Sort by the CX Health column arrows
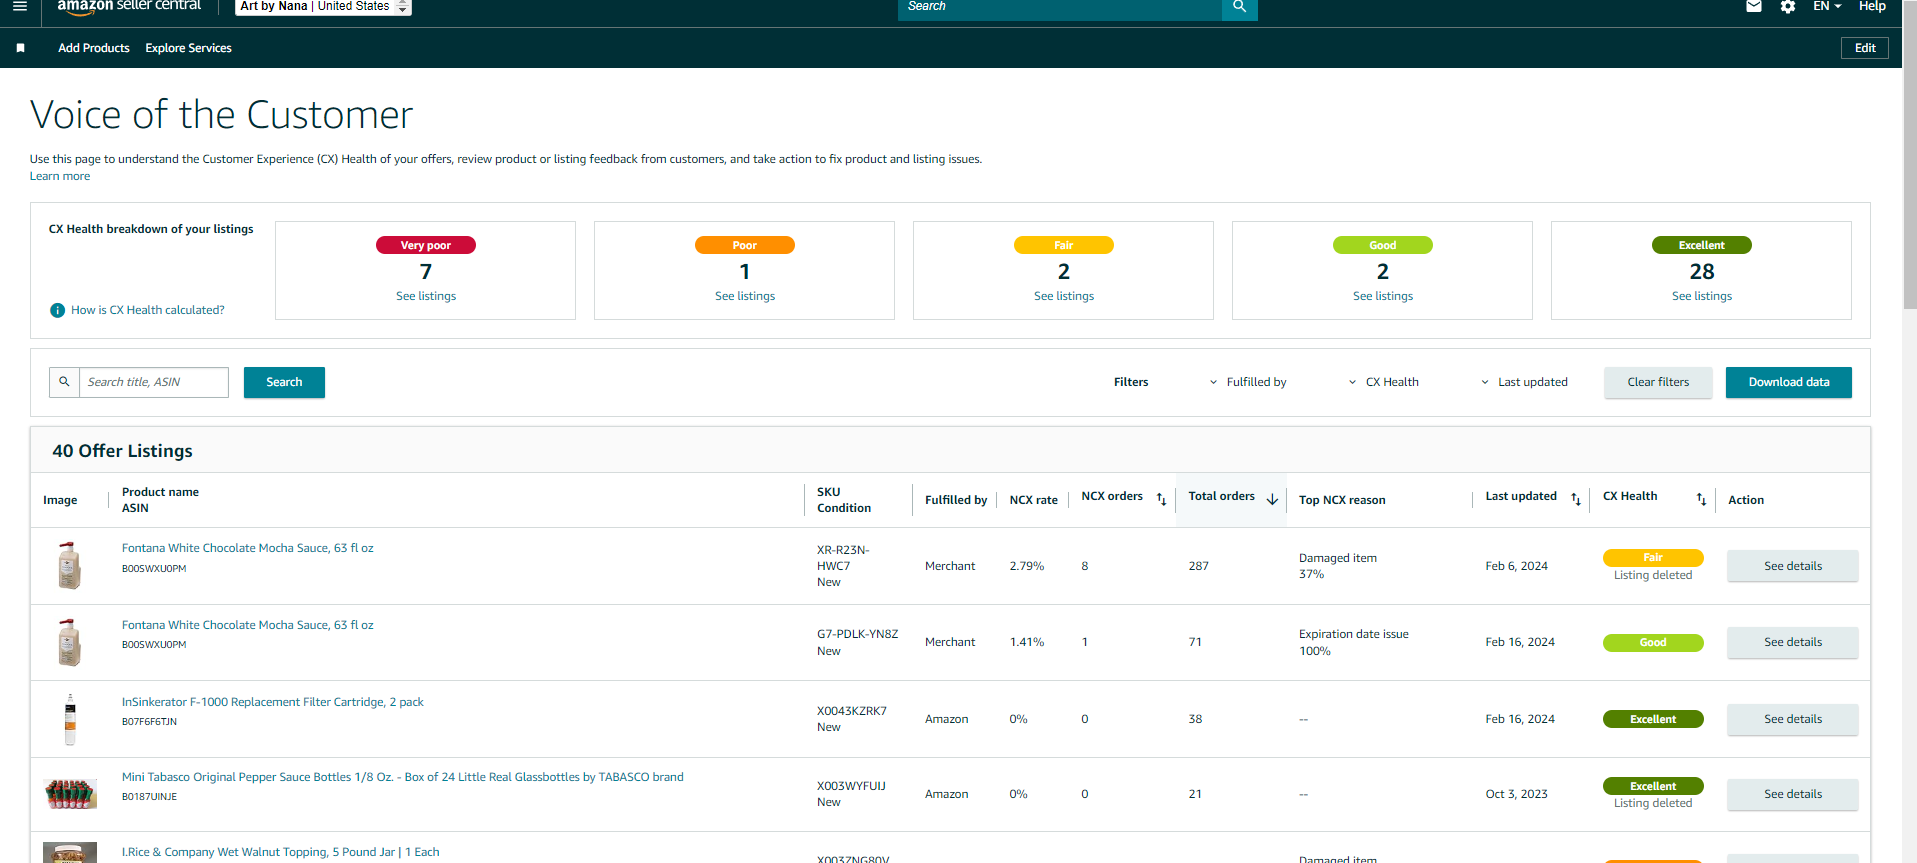 pyautogui.click(x=1701, y=499)
